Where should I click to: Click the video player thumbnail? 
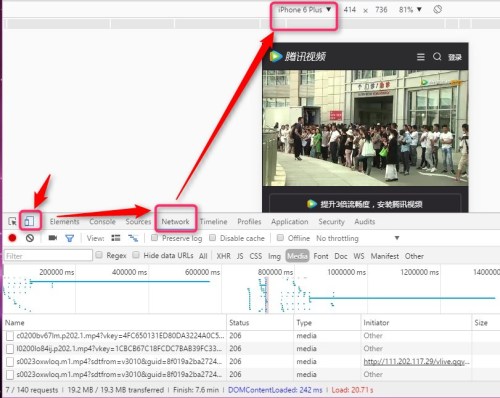coord(365,128)
